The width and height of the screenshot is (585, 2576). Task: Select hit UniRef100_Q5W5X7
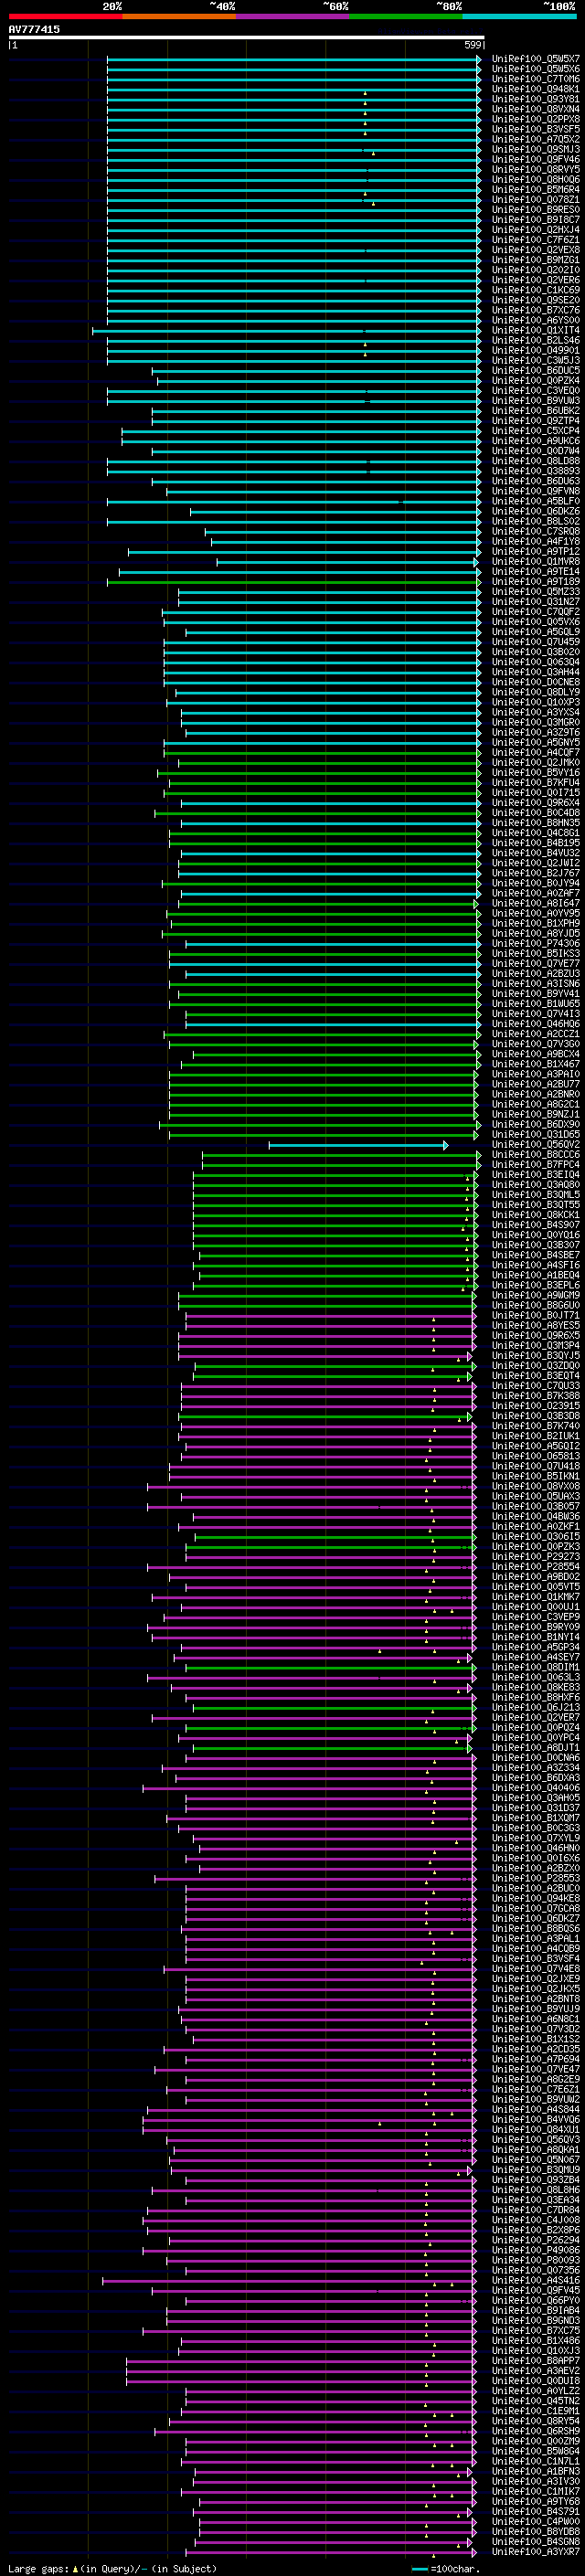coord(536,59)
